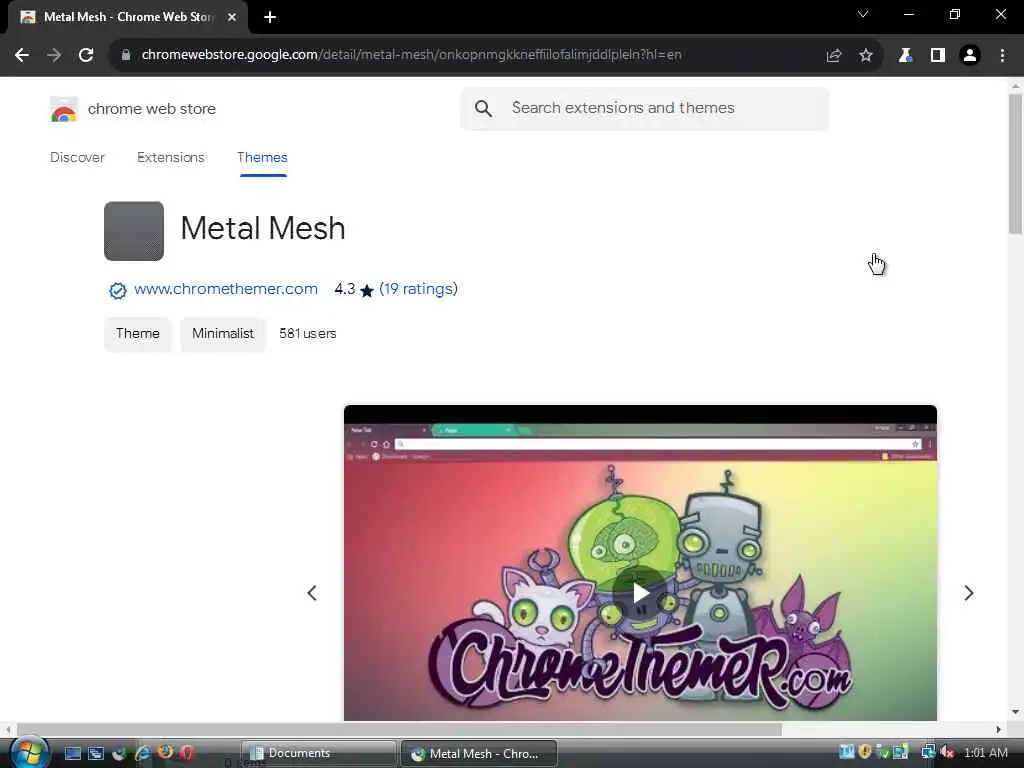Viewport: 1024px width, 768px height.
Task: Click the Theme category chip
Action: (138, 334)
